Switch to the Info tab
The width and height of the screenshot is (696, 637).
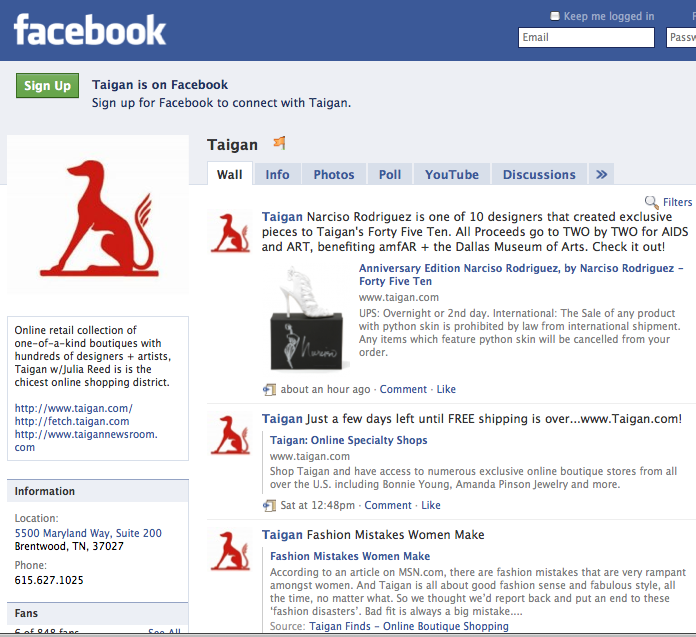pyautogui.click(x=277, y=174)
